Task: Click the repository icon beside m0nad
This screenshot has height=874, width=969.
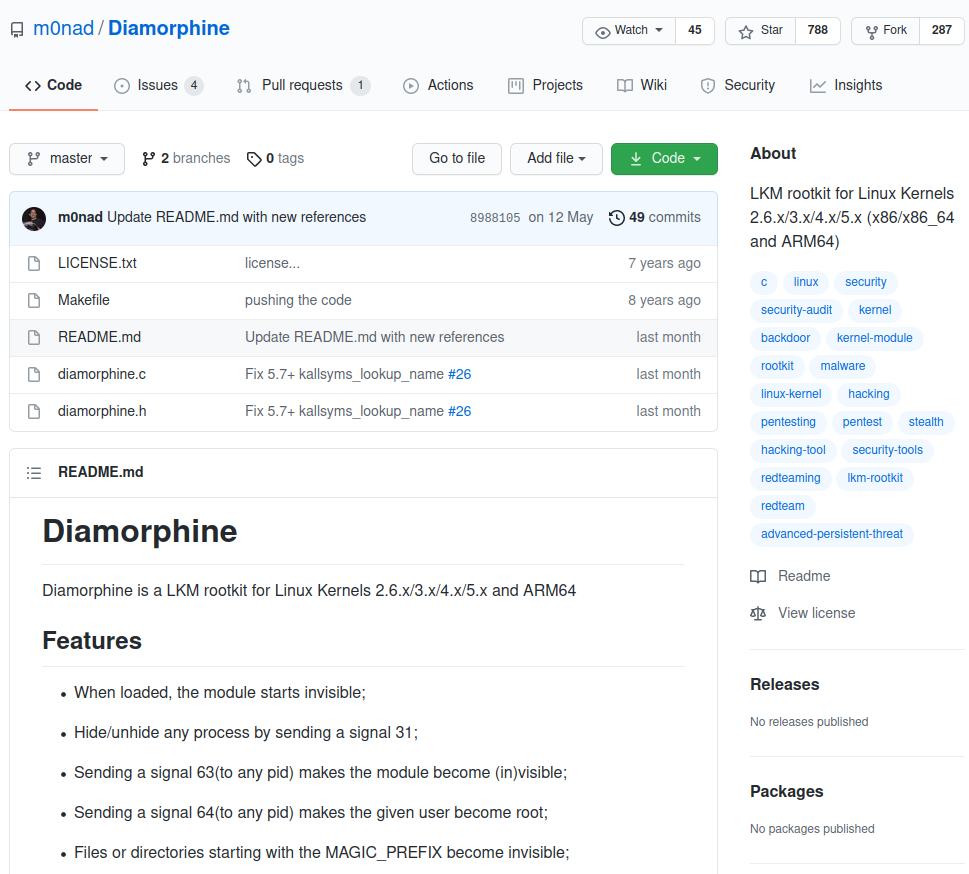Action: click(x=17, y=30)
